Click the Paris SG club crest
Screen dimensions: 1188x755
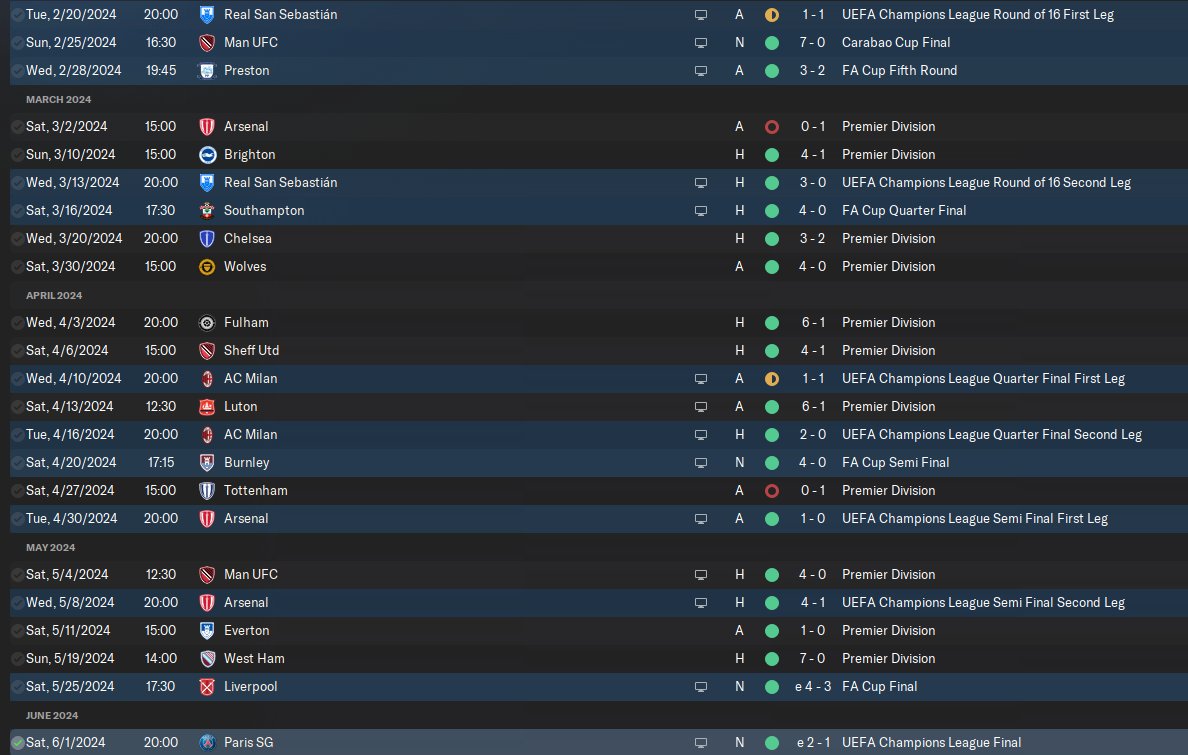207,743
